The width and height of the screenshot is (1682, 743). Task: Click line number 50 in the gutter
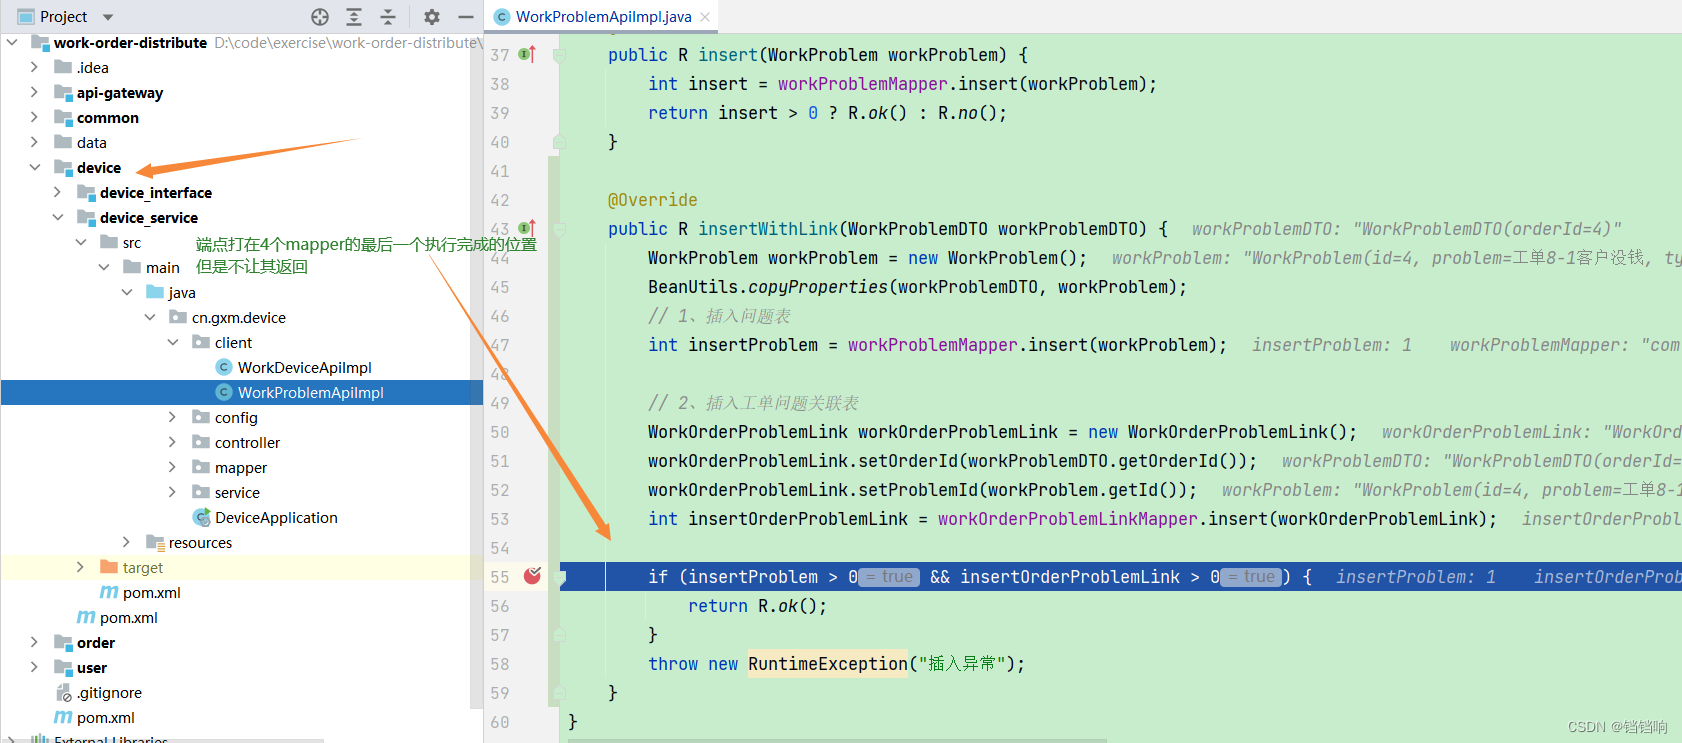pyautogui.click(x=500, y=432)
